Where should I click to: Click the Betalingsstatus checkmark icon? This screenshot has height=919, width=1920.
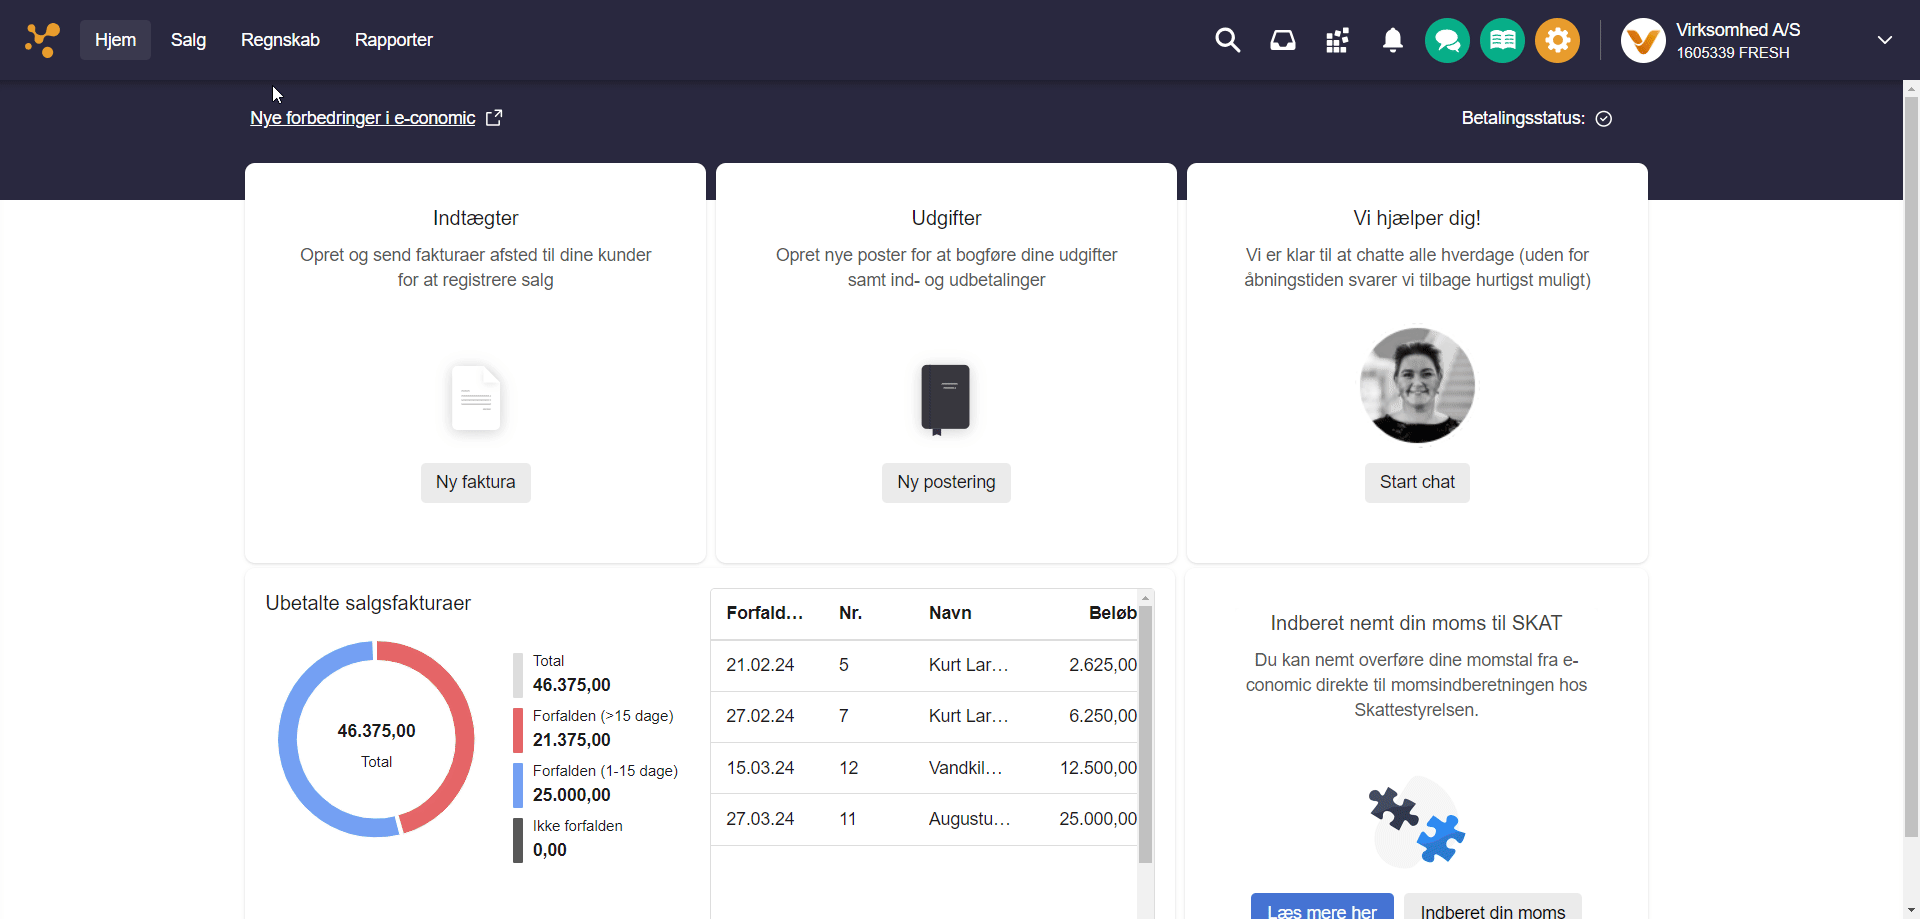tap(1604, 119)
